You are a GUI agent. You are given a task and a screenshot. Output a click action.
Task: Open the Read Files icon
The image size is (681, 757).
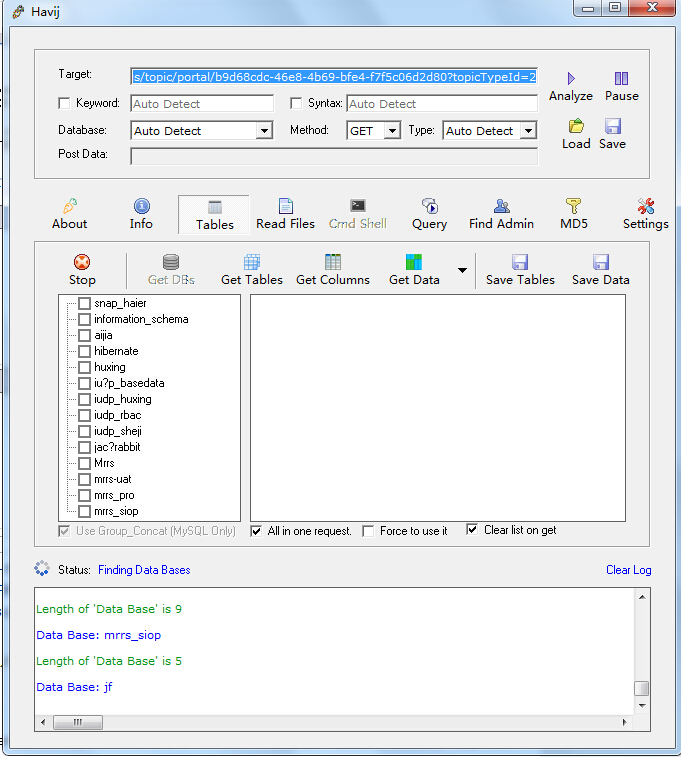[x=286, y=206]
